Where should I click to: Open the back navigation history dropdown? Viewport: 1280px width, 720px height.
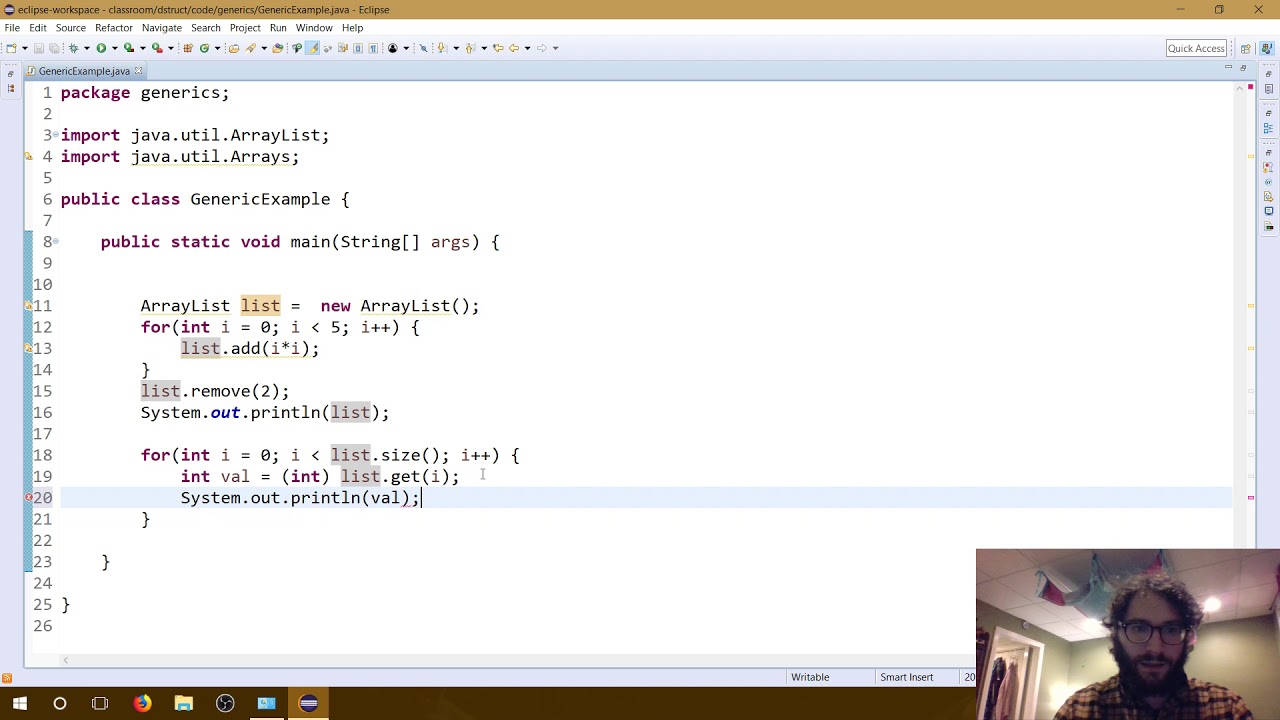527,48
